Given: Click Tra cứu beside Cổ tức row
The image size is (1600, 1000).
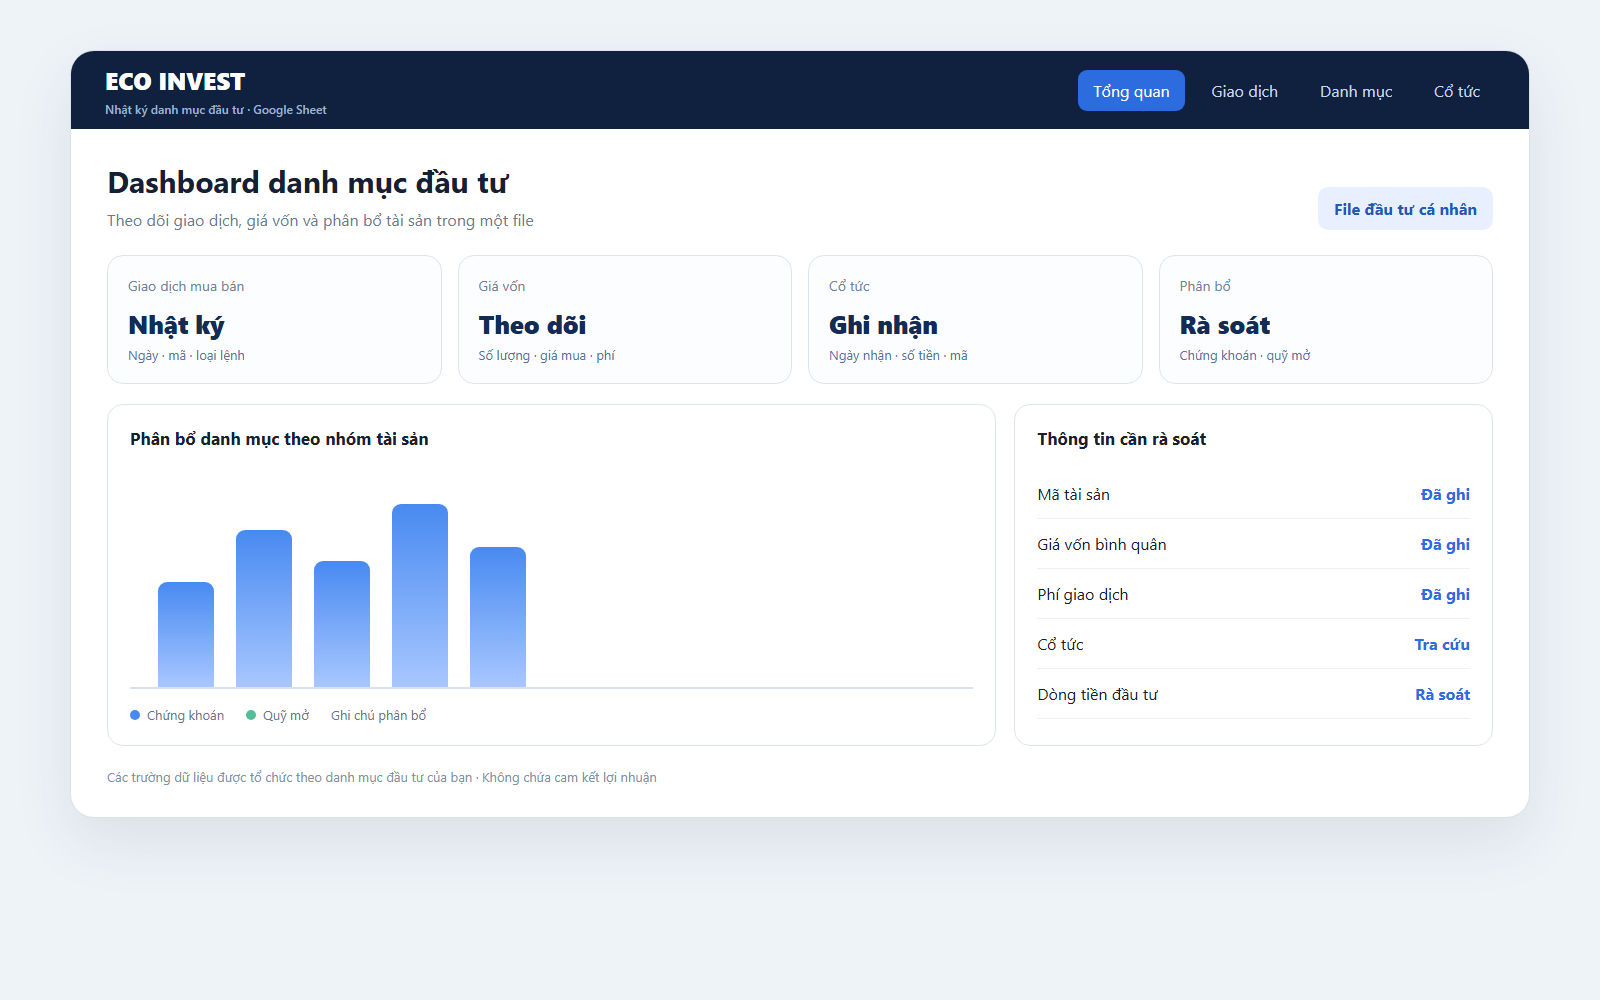Looking at the screenshot, I should [1442, 644].
